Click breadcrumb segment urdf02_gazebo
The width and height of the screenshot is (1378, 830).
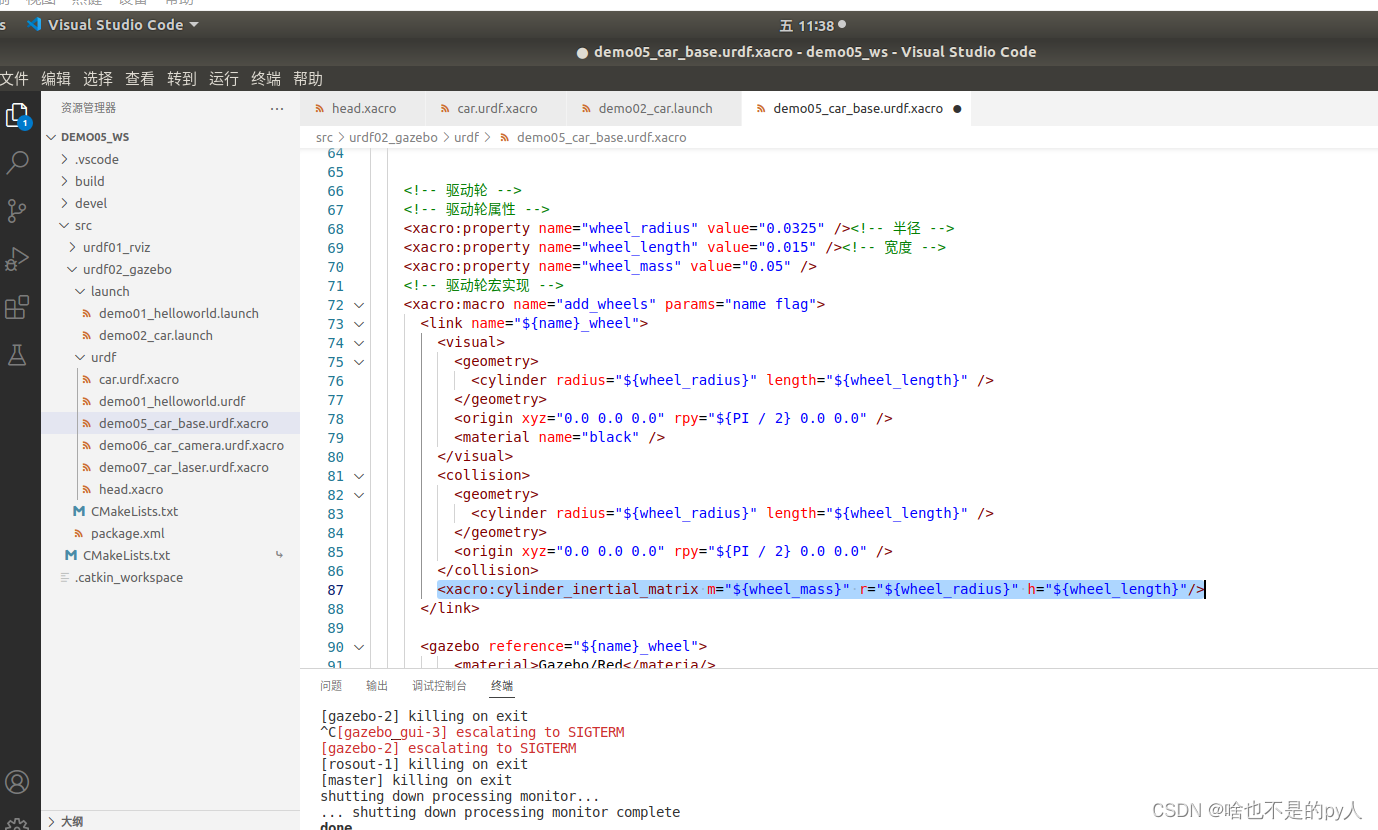[x=393, y=137]
